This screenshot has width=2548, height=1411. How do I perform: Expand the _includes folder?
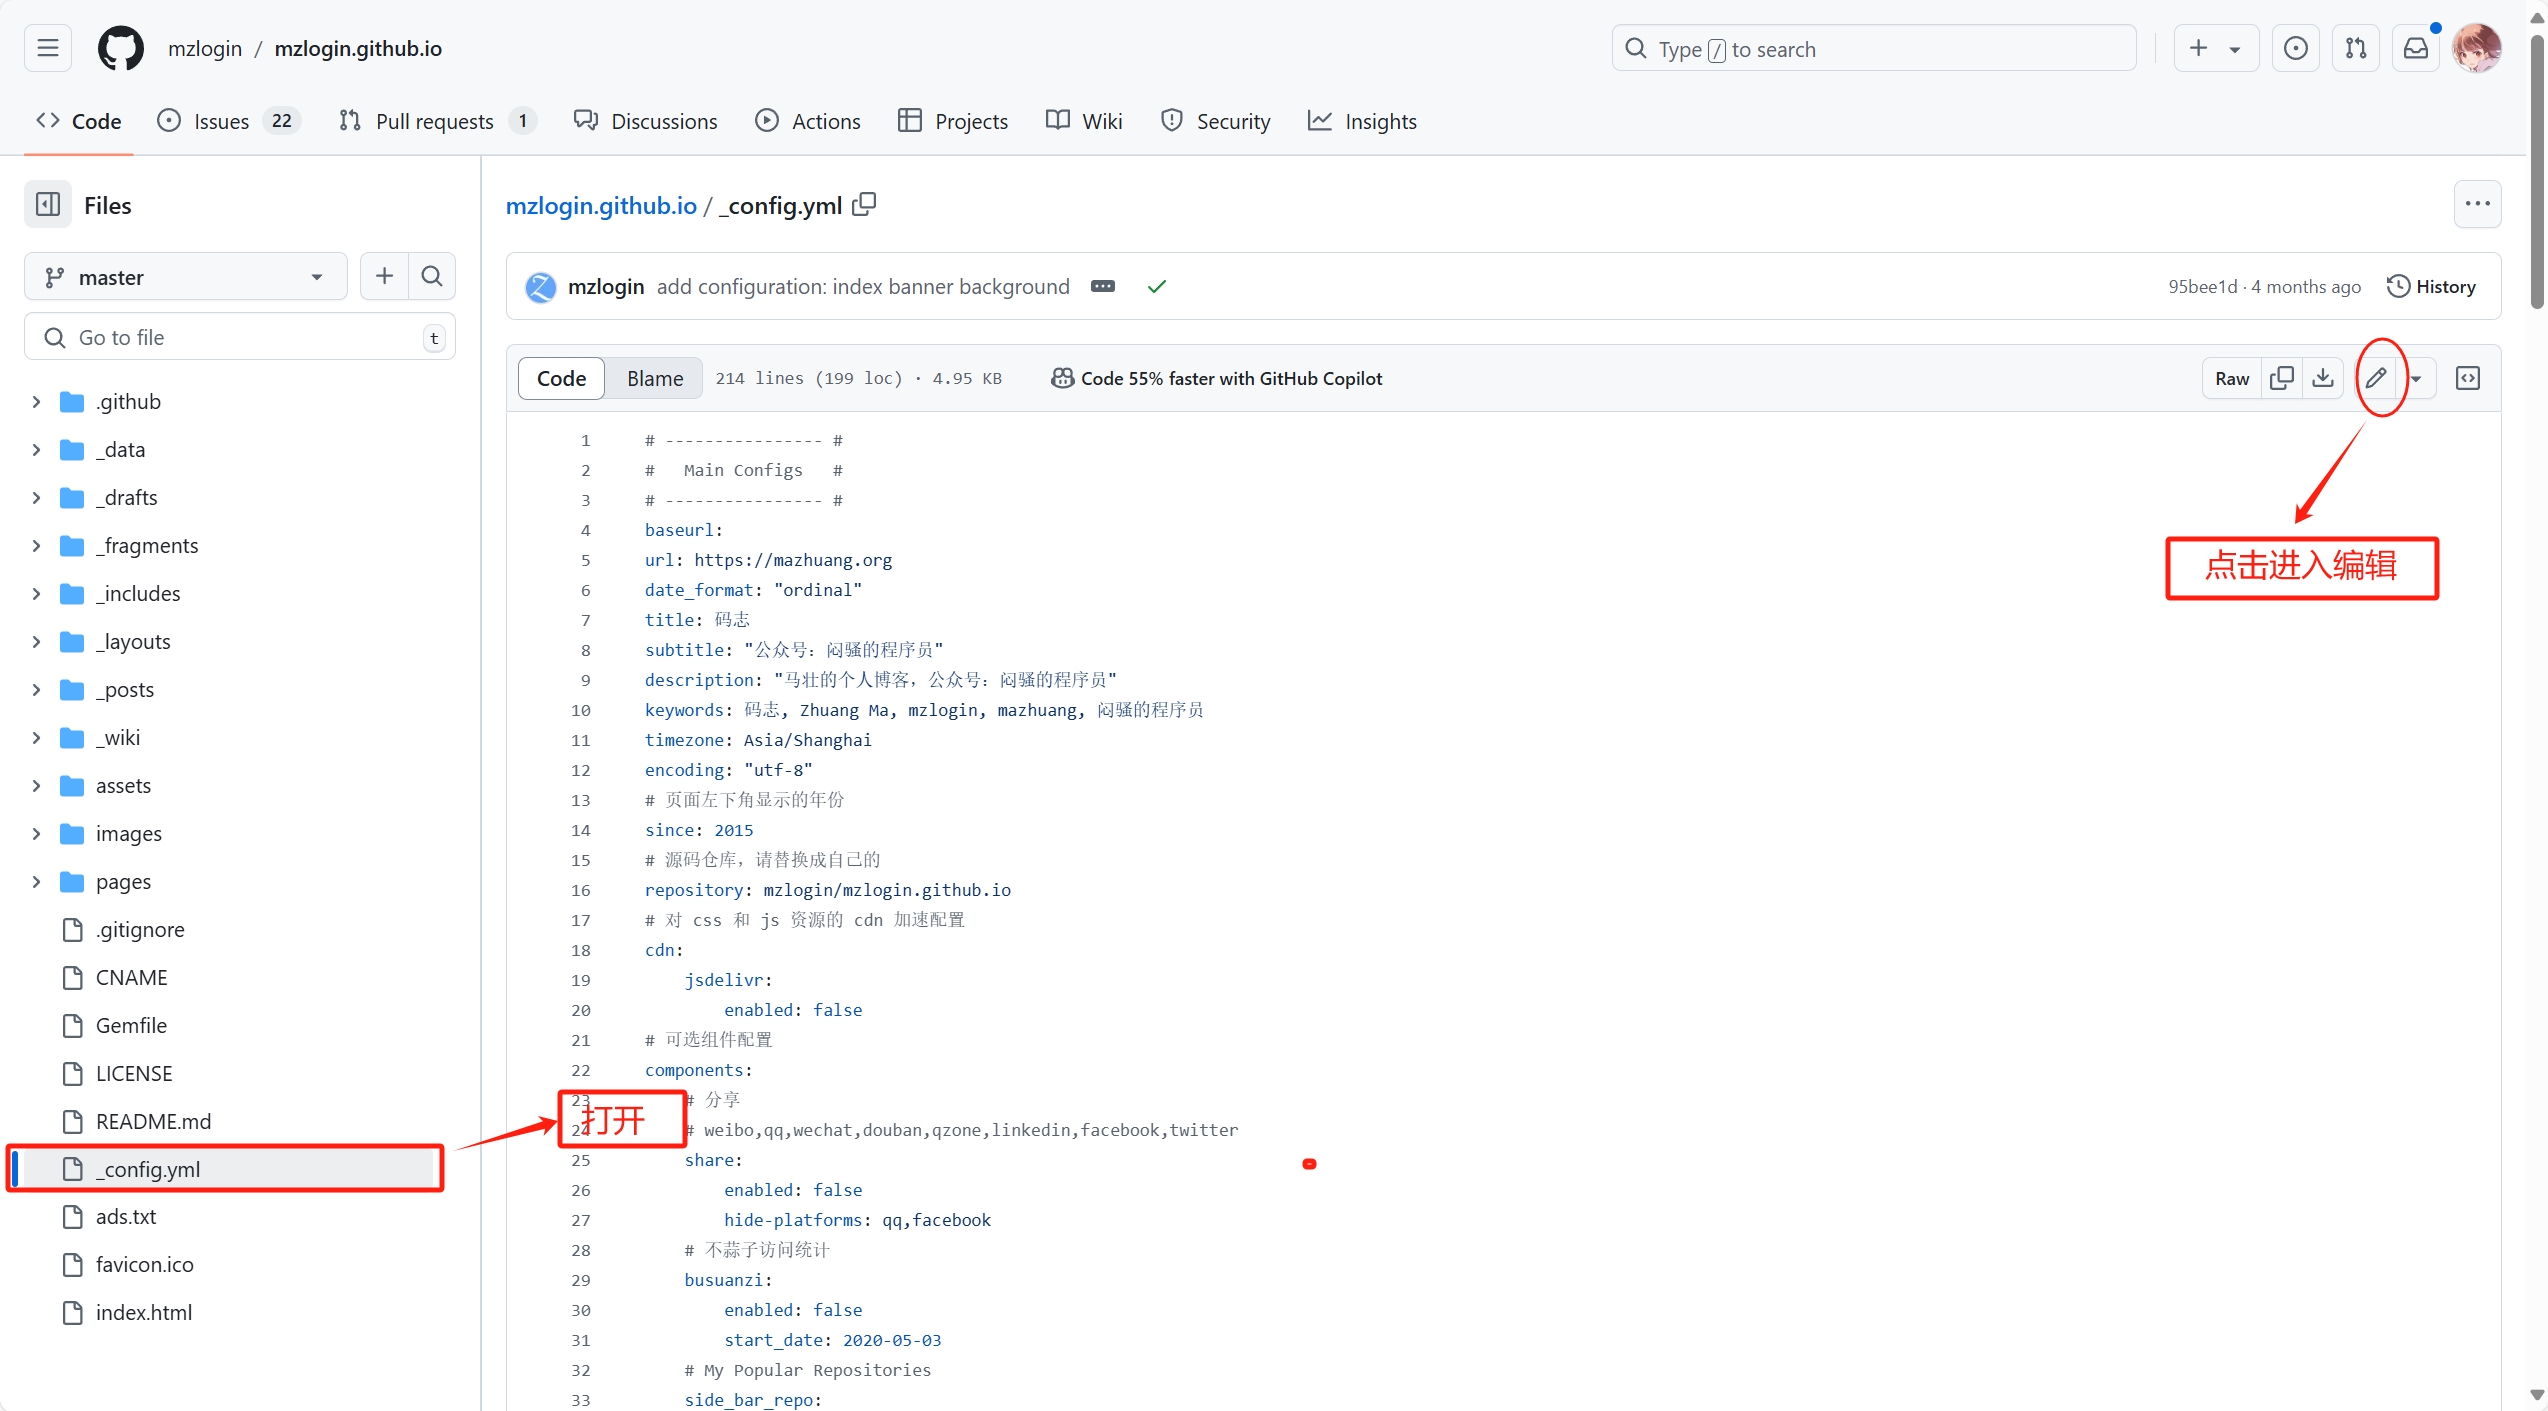[36, 594]
